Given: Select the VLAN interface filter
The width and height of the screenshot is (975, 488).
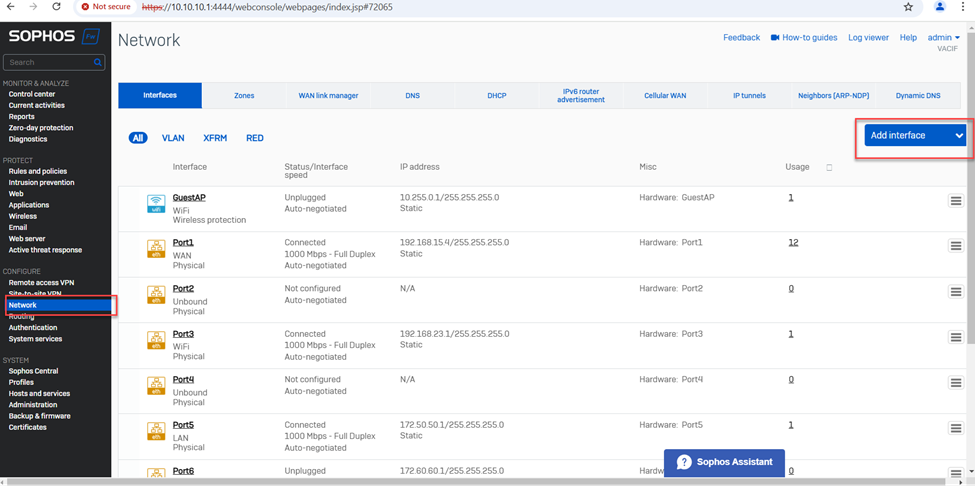Looking at the screenshot, I should pyautogui.click(x=173, y=138).
